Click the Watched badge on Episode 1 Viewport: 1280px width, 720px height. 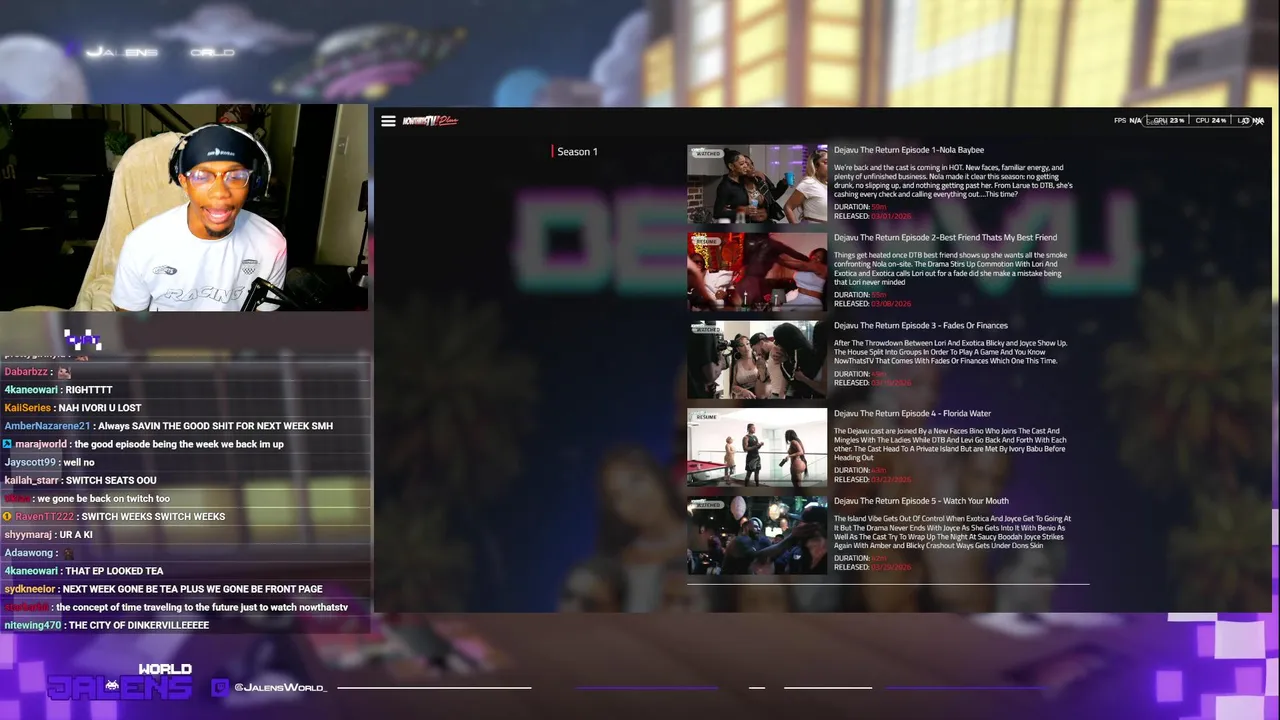[x=707, y=154]
